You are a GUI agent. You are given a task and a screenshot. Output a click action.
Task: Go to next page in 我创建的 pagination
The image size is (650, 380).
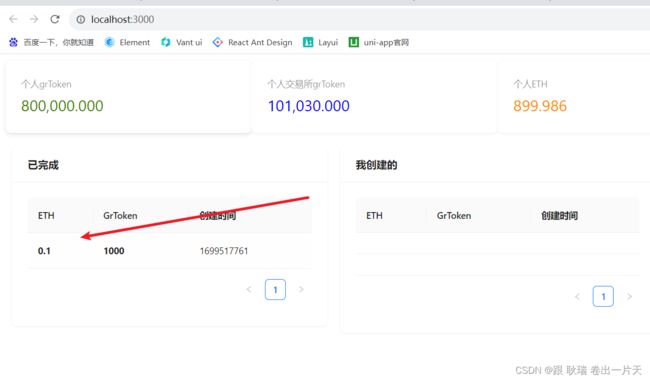629,296
